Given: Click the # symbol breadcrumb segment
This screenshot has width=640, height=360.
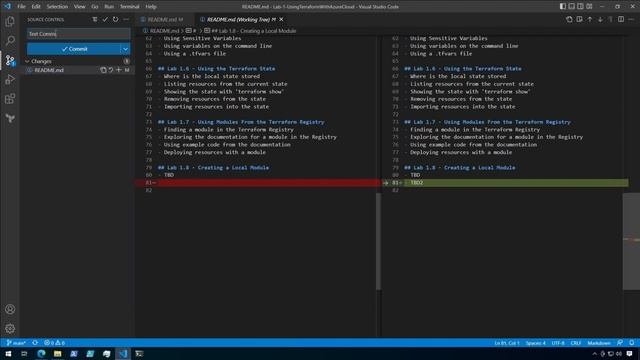Looking at the screenshot, I should coord(191,31).
